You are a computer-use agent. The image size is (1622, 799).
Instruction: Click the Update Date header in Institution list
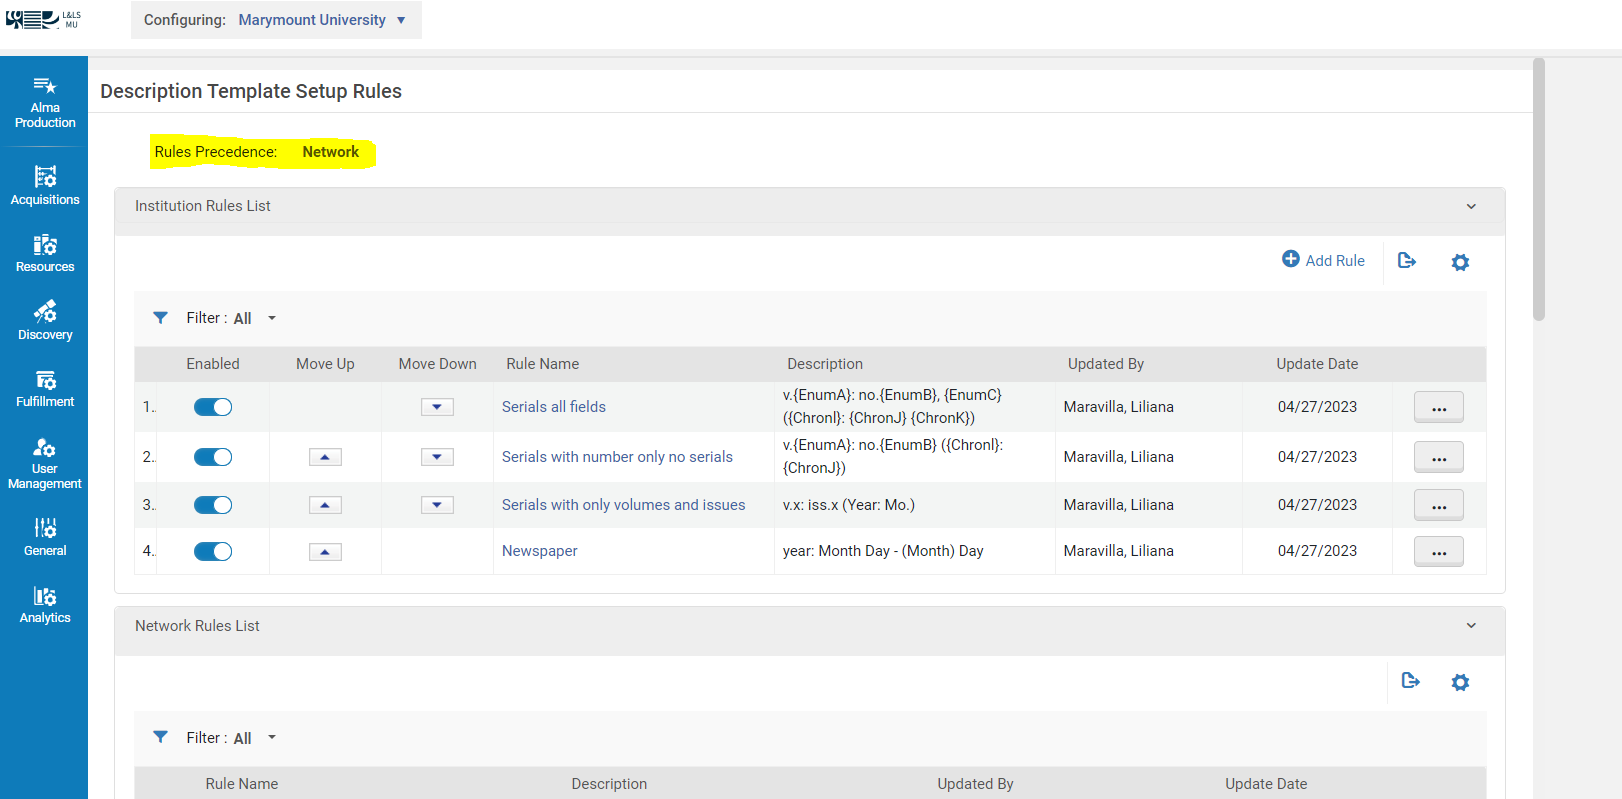(x=1317, y=364)
